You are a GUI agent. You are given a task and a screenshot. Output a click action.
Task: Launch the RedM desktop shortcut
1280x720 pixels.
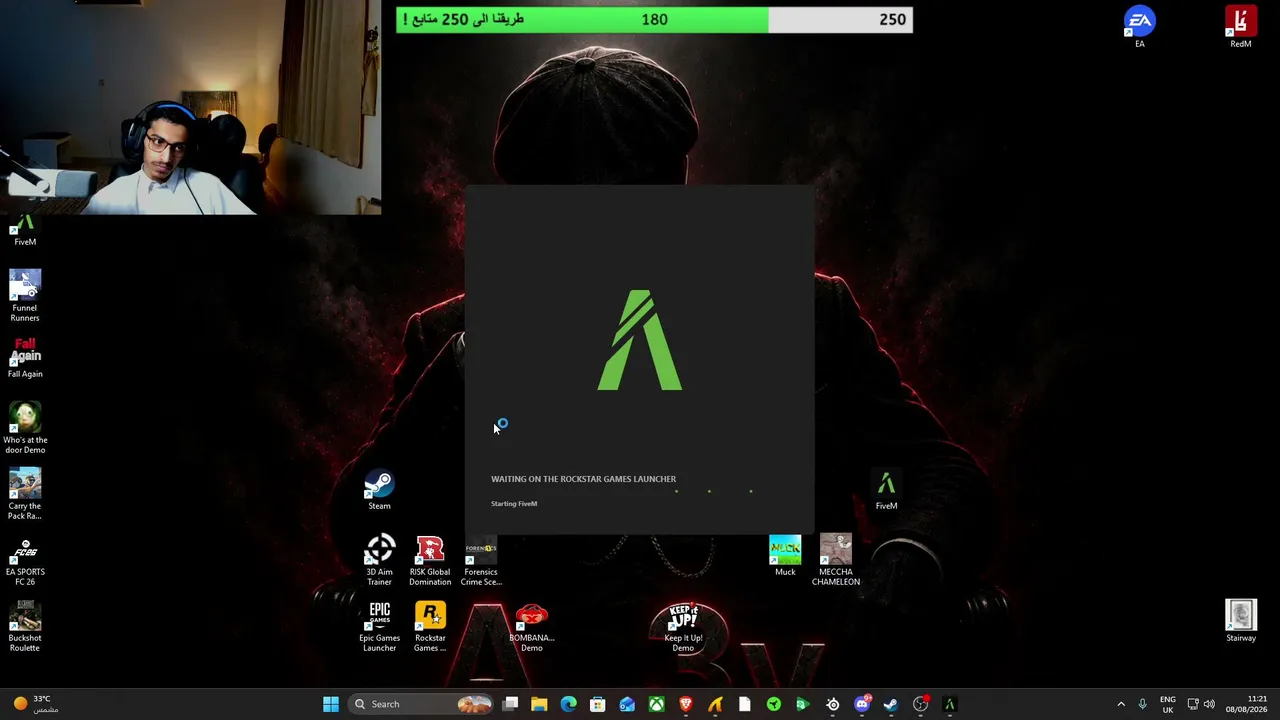tap(1241, 27)
